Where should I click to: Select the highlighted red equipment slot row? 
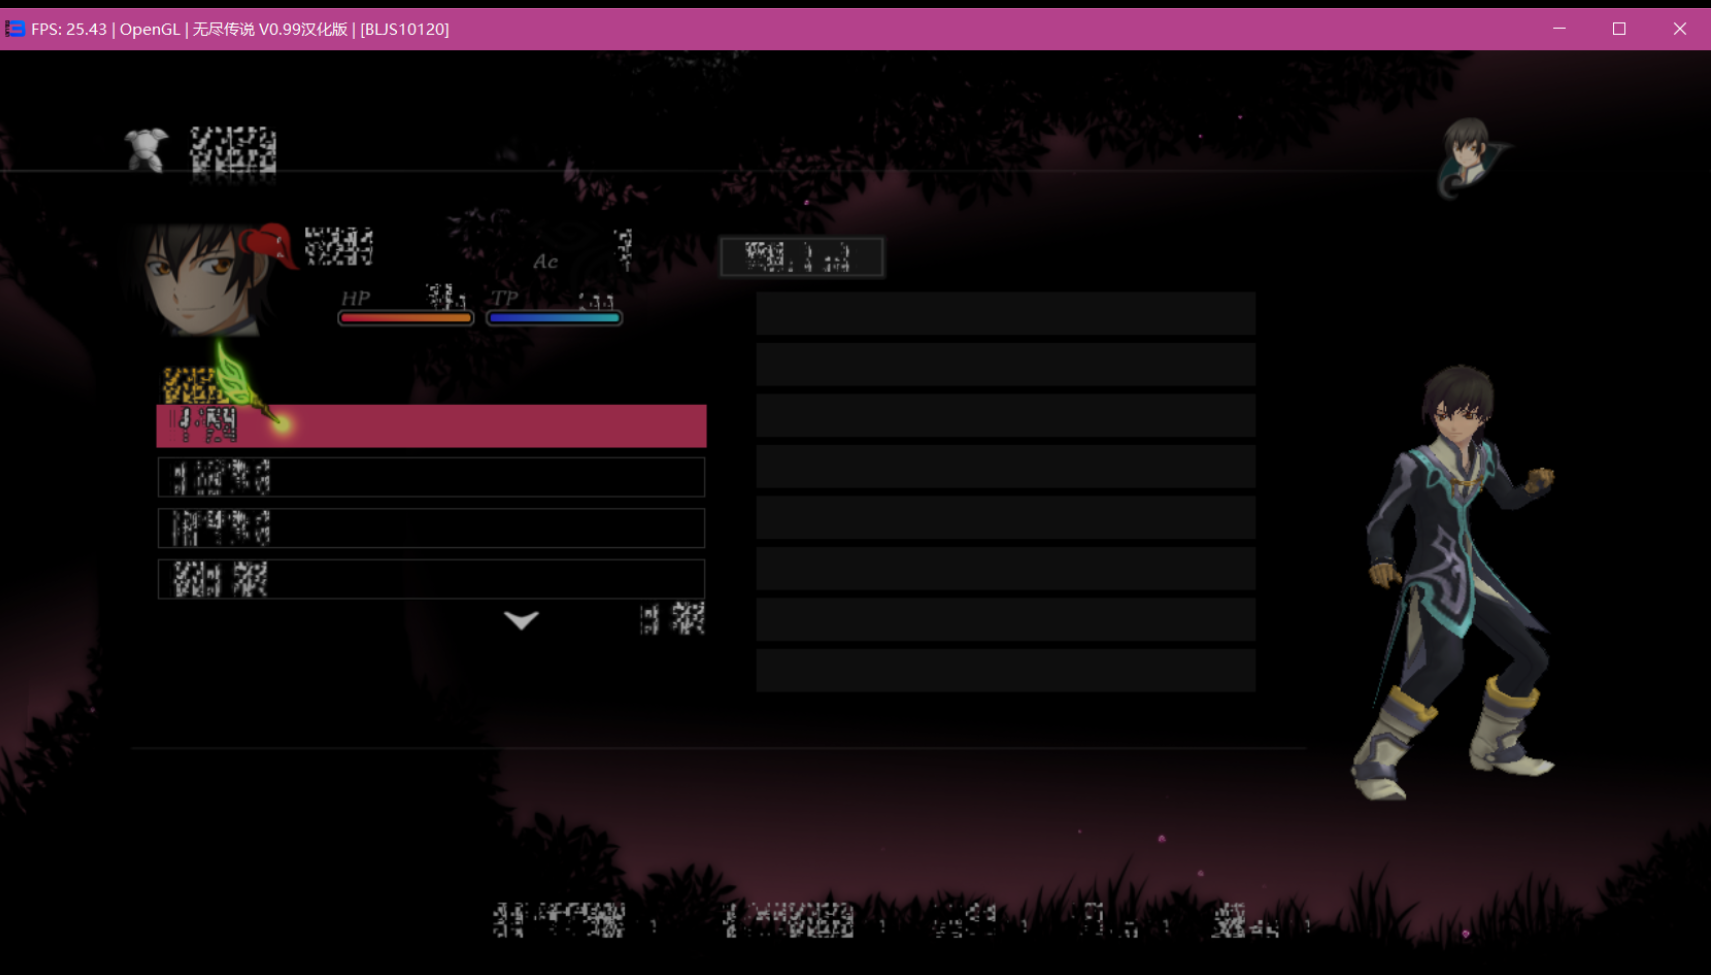pyautogui.click(x=431, y=426)
